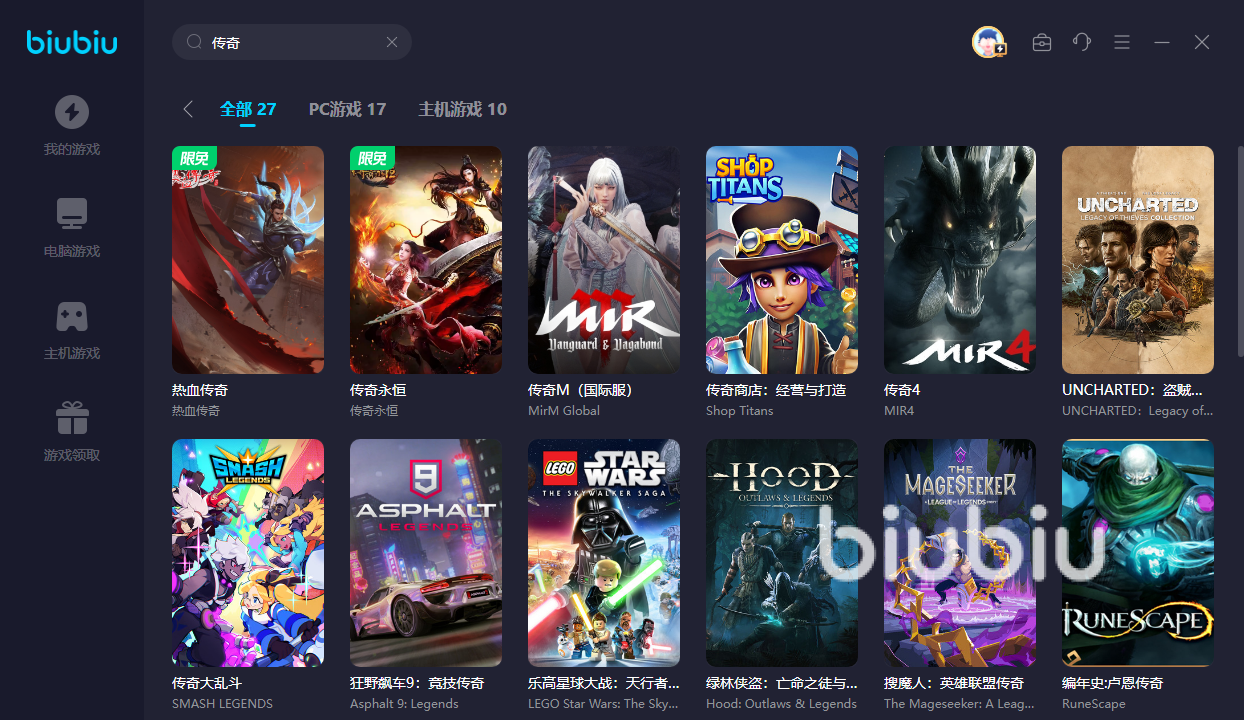
Task: Open the MIR4 game cover
Action: (960, 260)
